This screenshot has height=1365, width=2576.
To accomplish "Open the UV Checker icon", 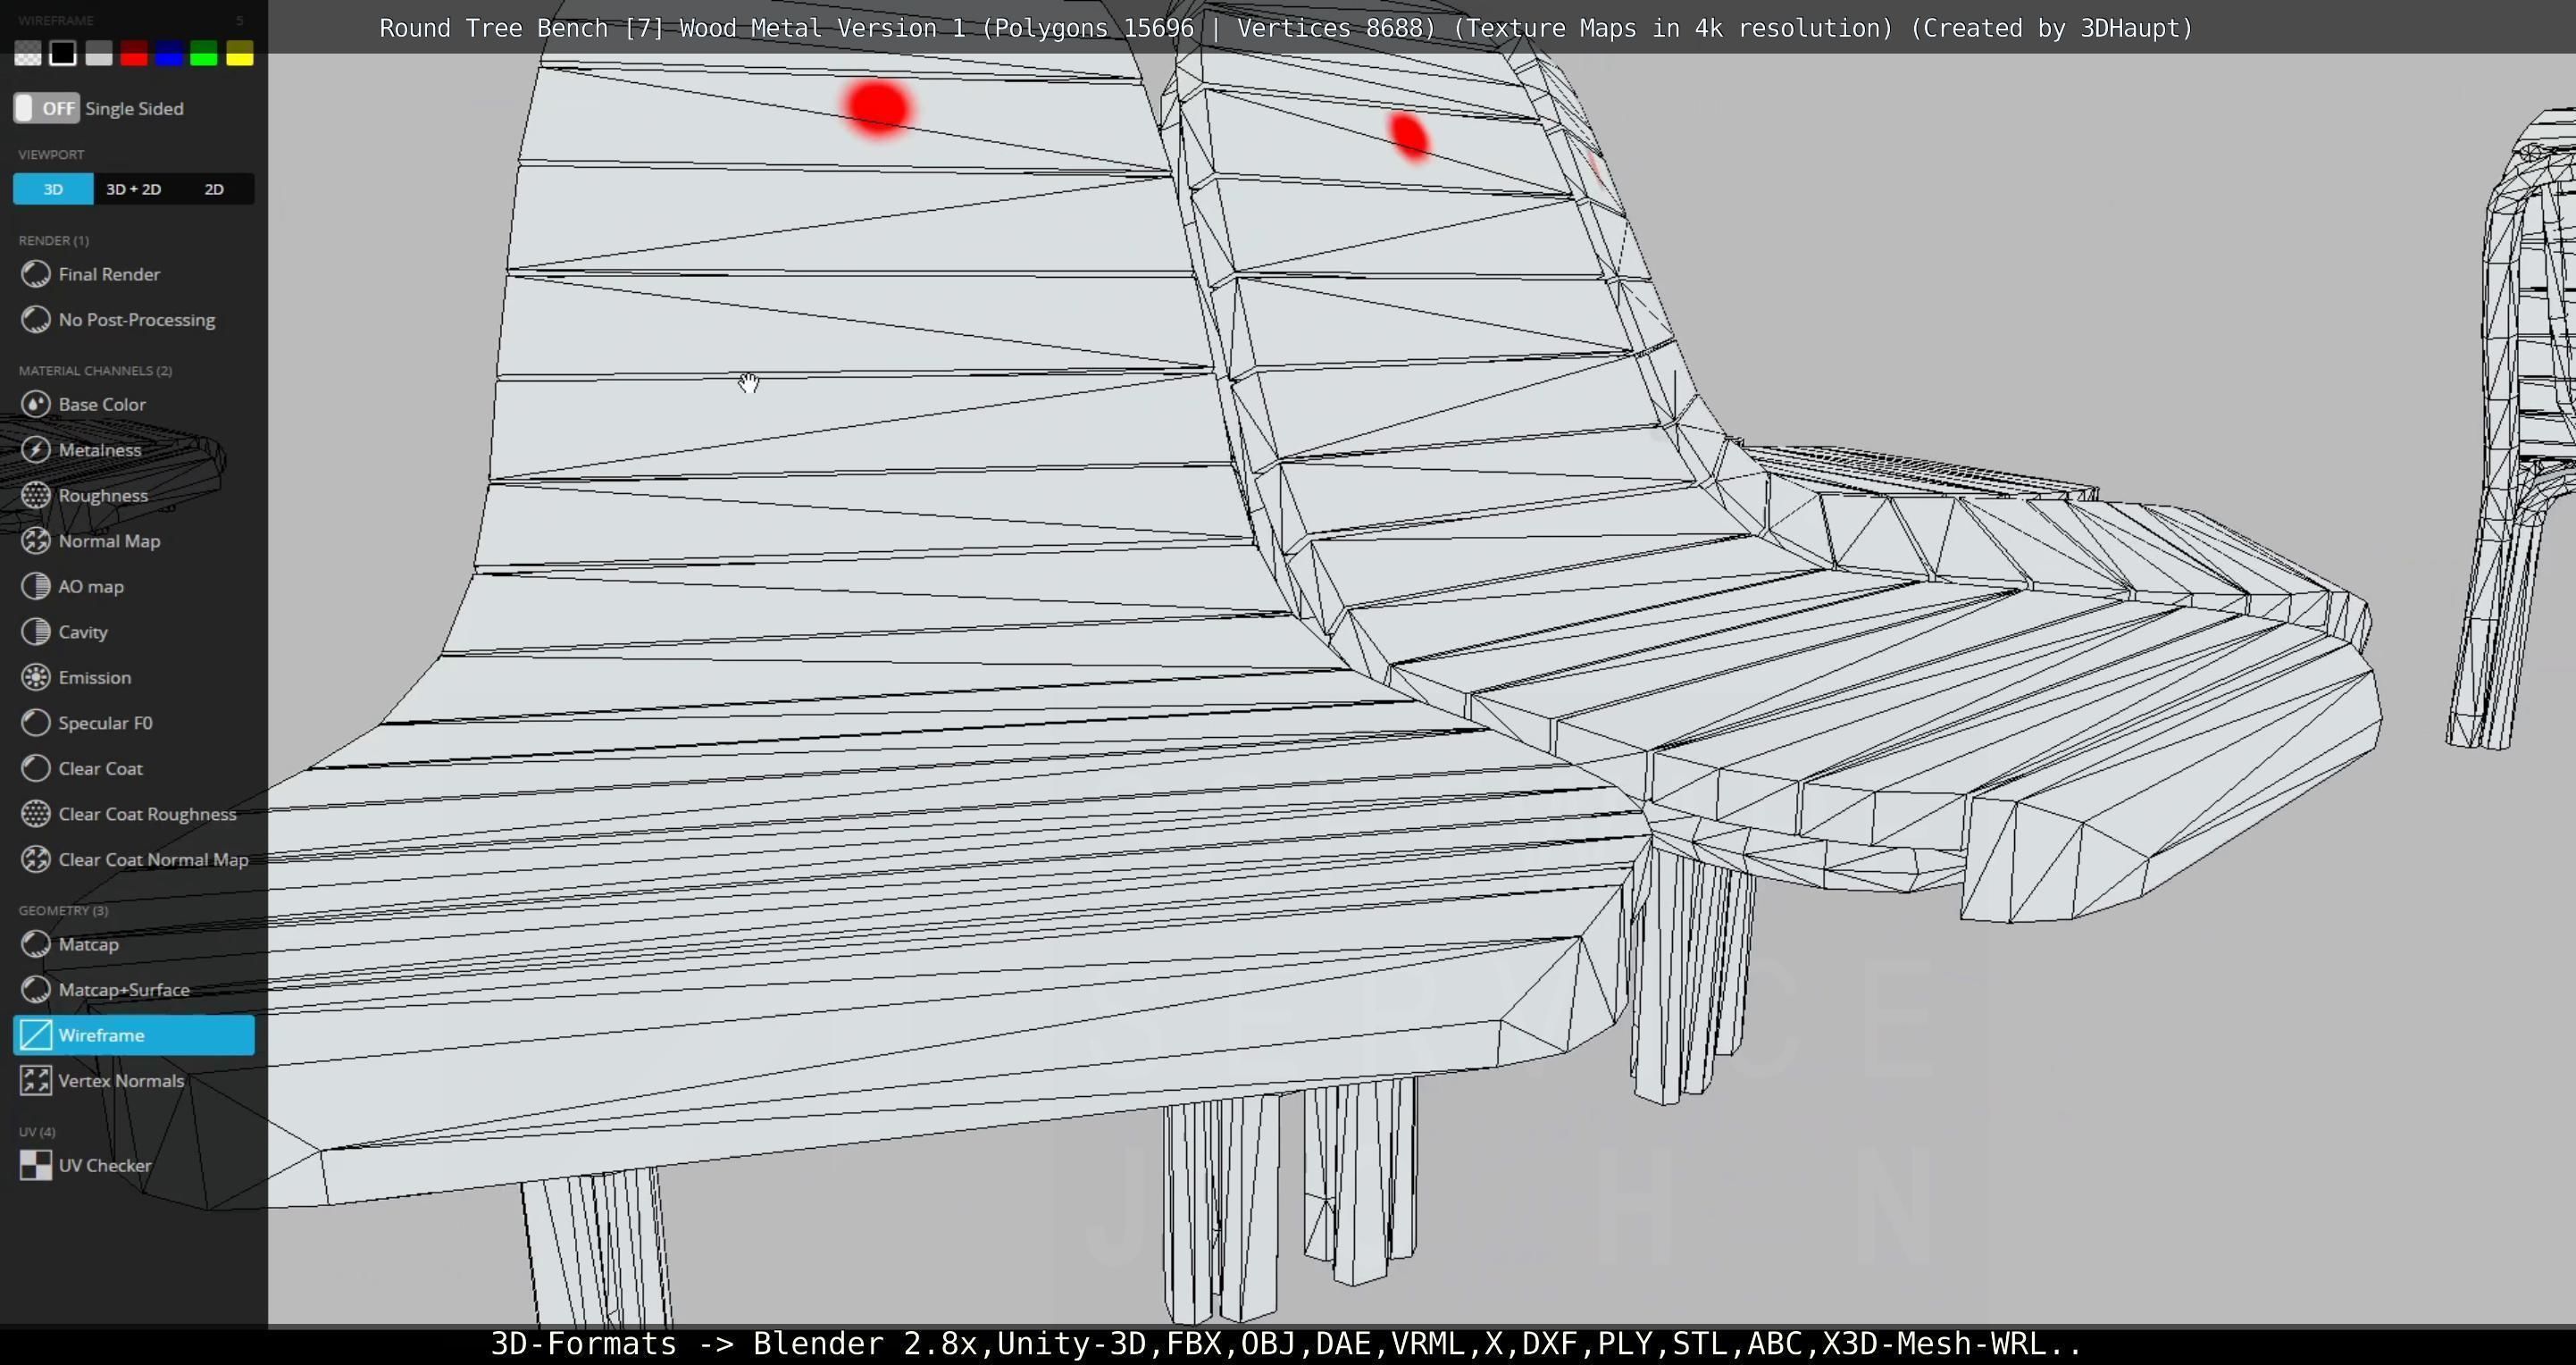I will point(36,1165).
